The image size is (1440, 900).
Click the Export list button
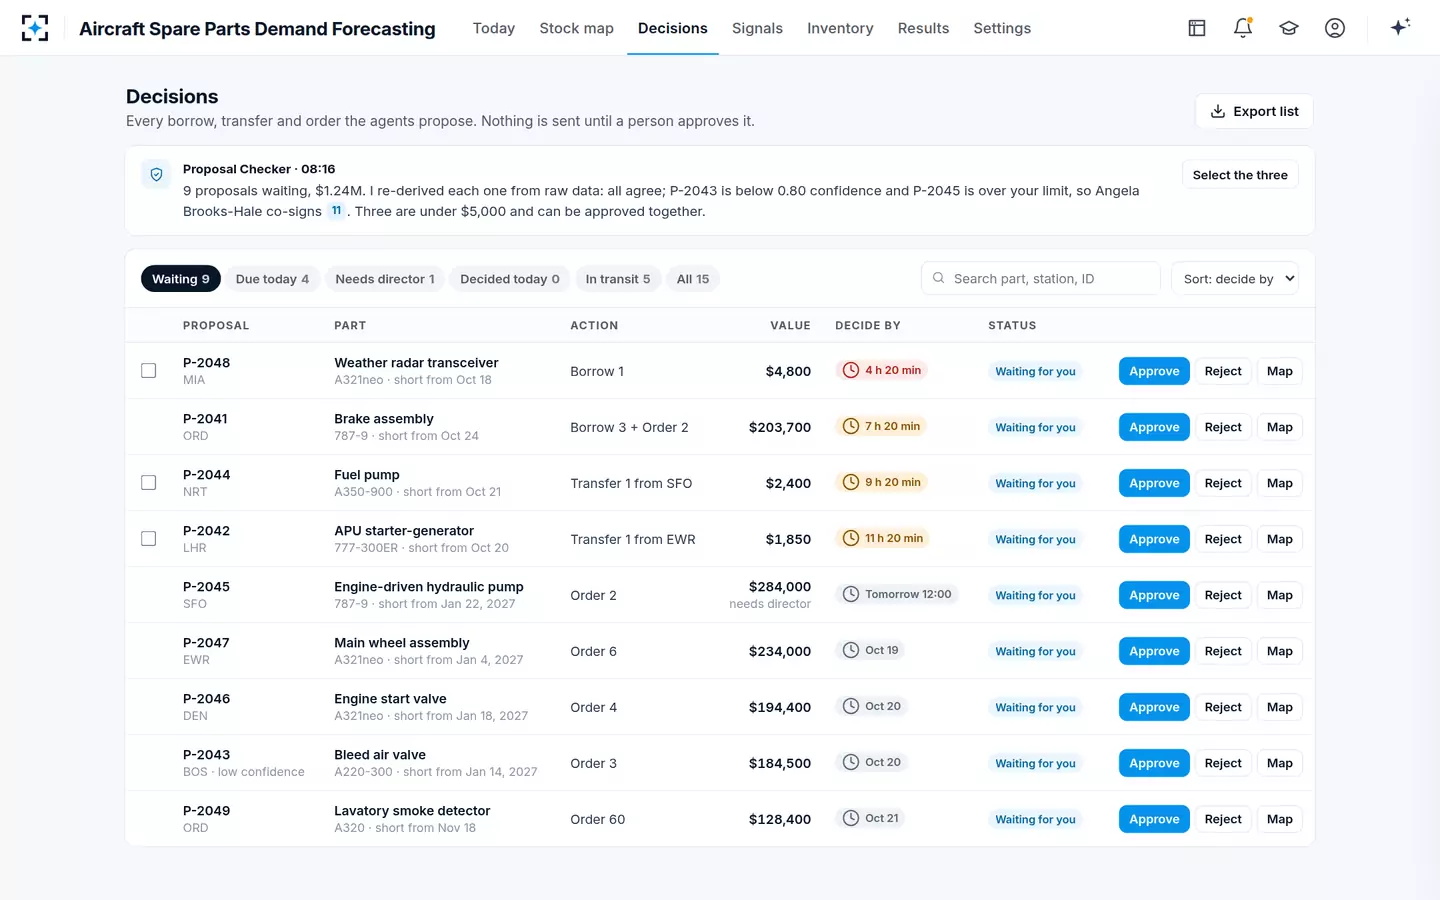[x=1254, y=111]
